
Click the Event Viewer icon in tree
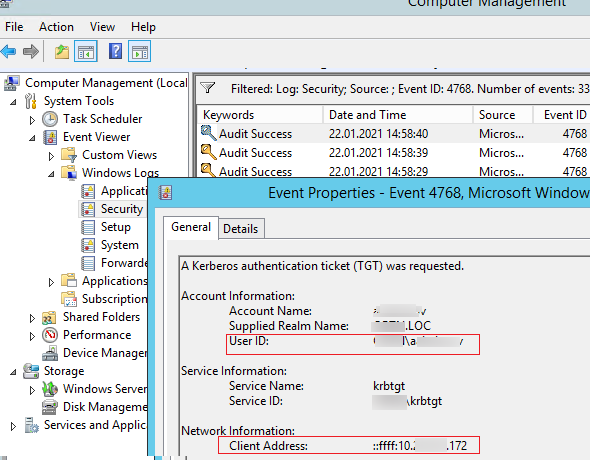50,137
